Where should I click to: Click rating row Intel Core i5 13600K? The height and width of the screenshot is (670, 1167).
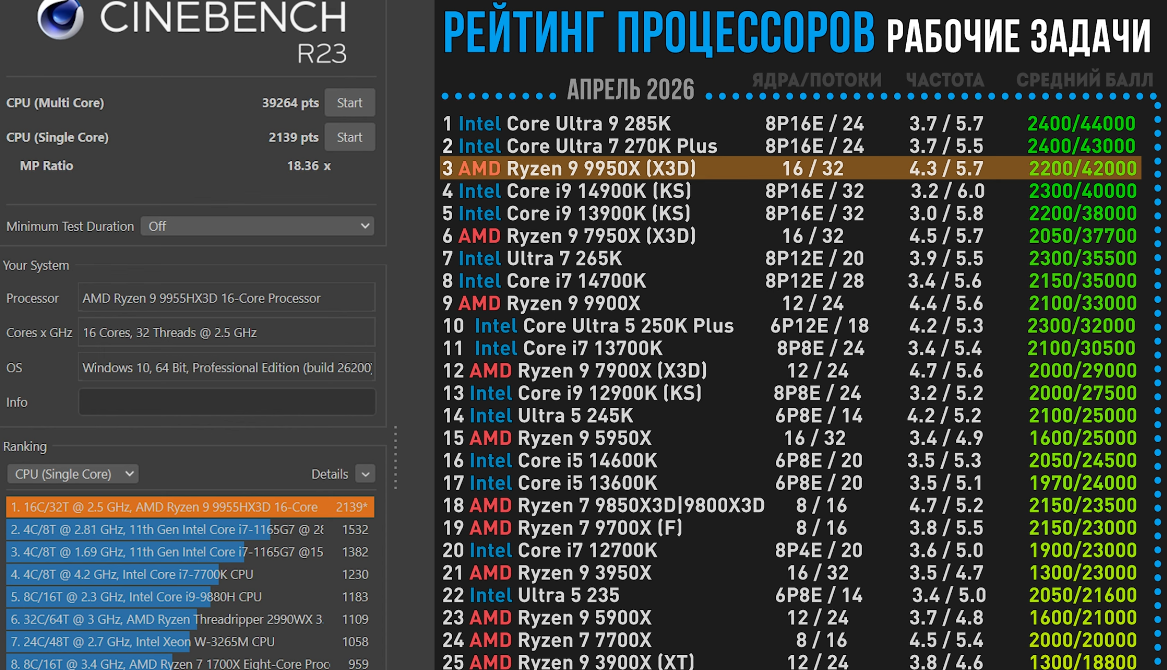pyautogui.click(x=790, y=482)
